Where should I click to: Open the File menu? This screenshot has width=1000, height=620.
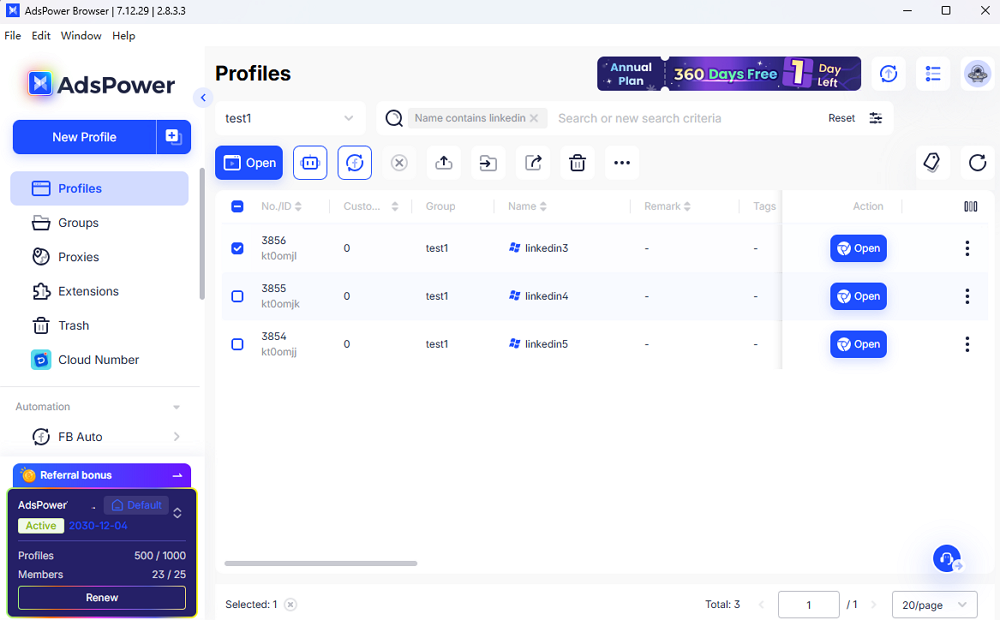pyautogui.click(x=13, y=36)
